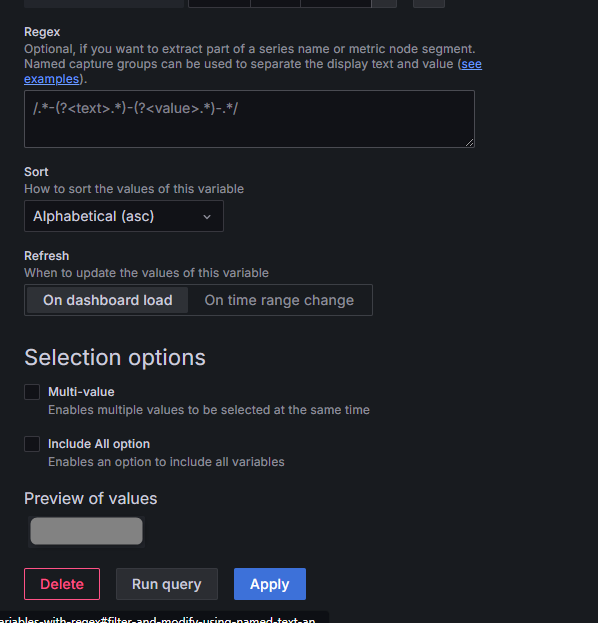Click the 'Preview of values' heading
This screenshot has width=598, height=623.
click(x=91, y=498)
